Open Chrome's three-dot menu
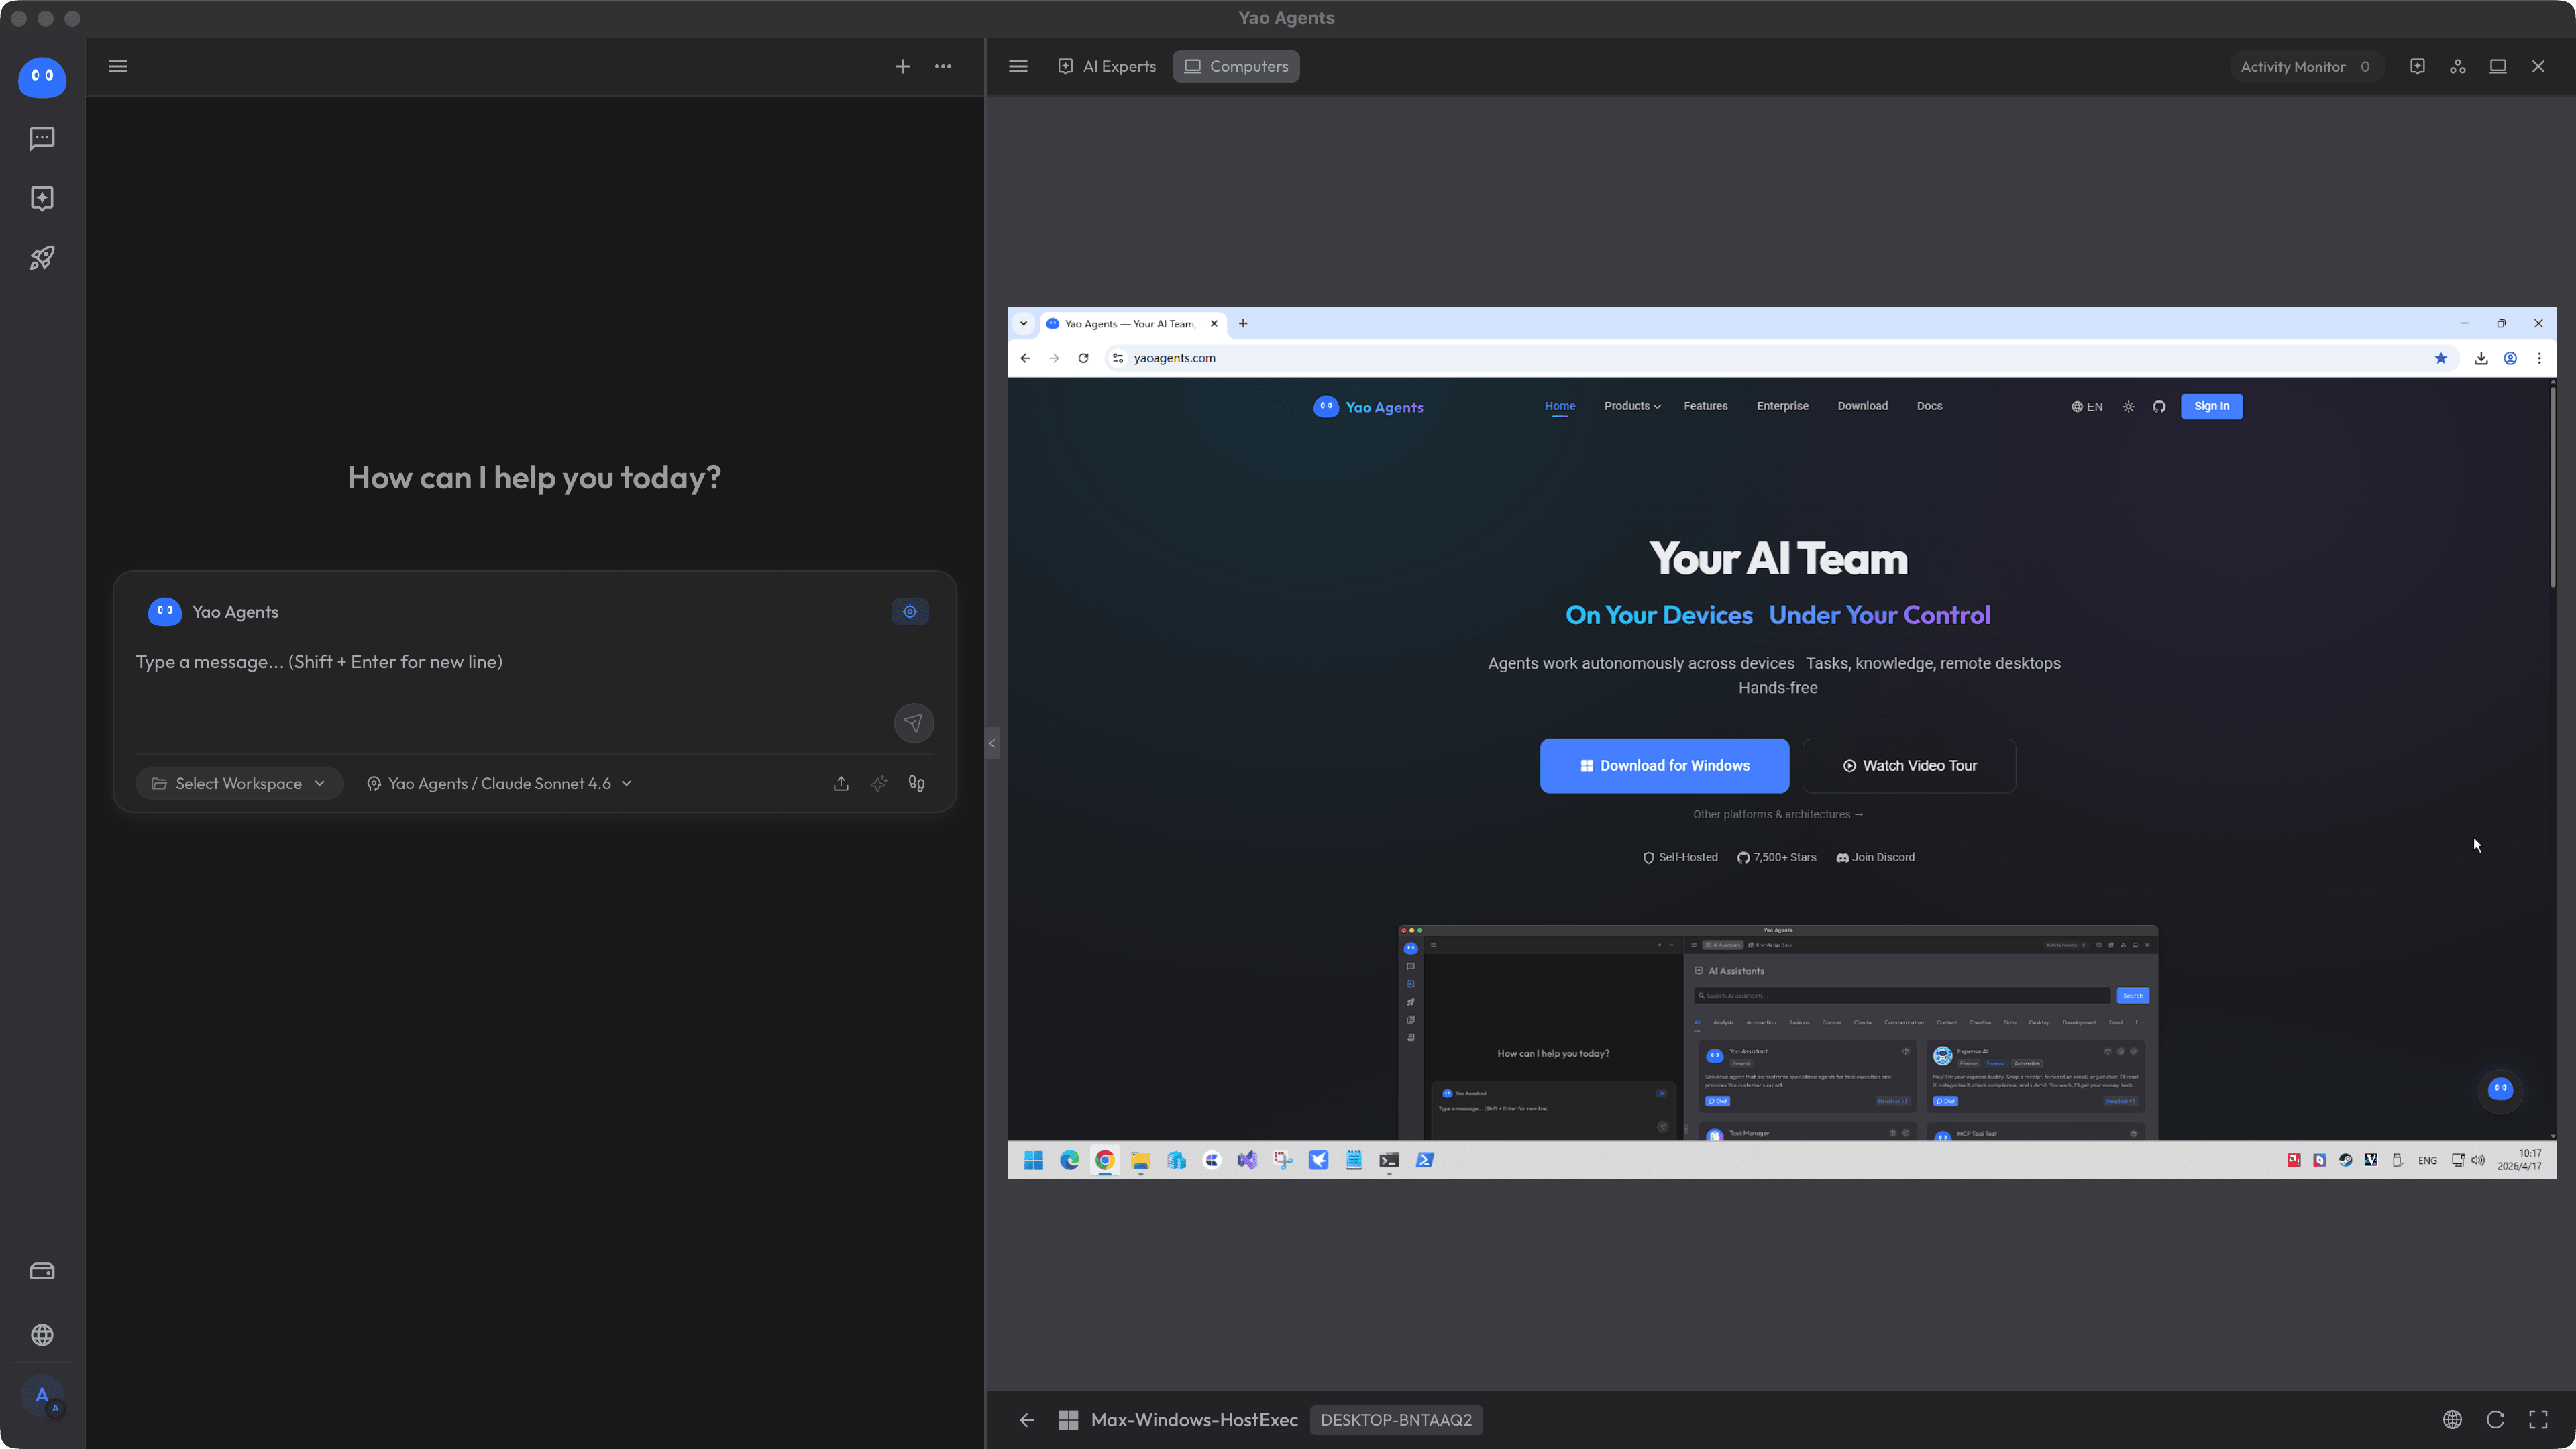This screenshot has width=2576, height=1449. (2539, 358)
